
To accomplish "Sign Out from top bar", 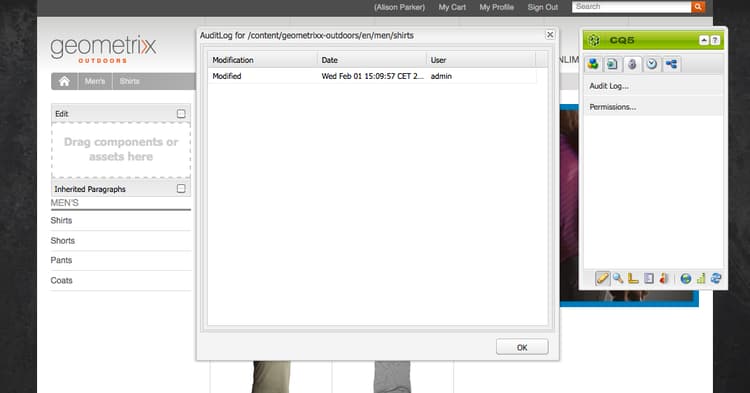I will 542,7.
